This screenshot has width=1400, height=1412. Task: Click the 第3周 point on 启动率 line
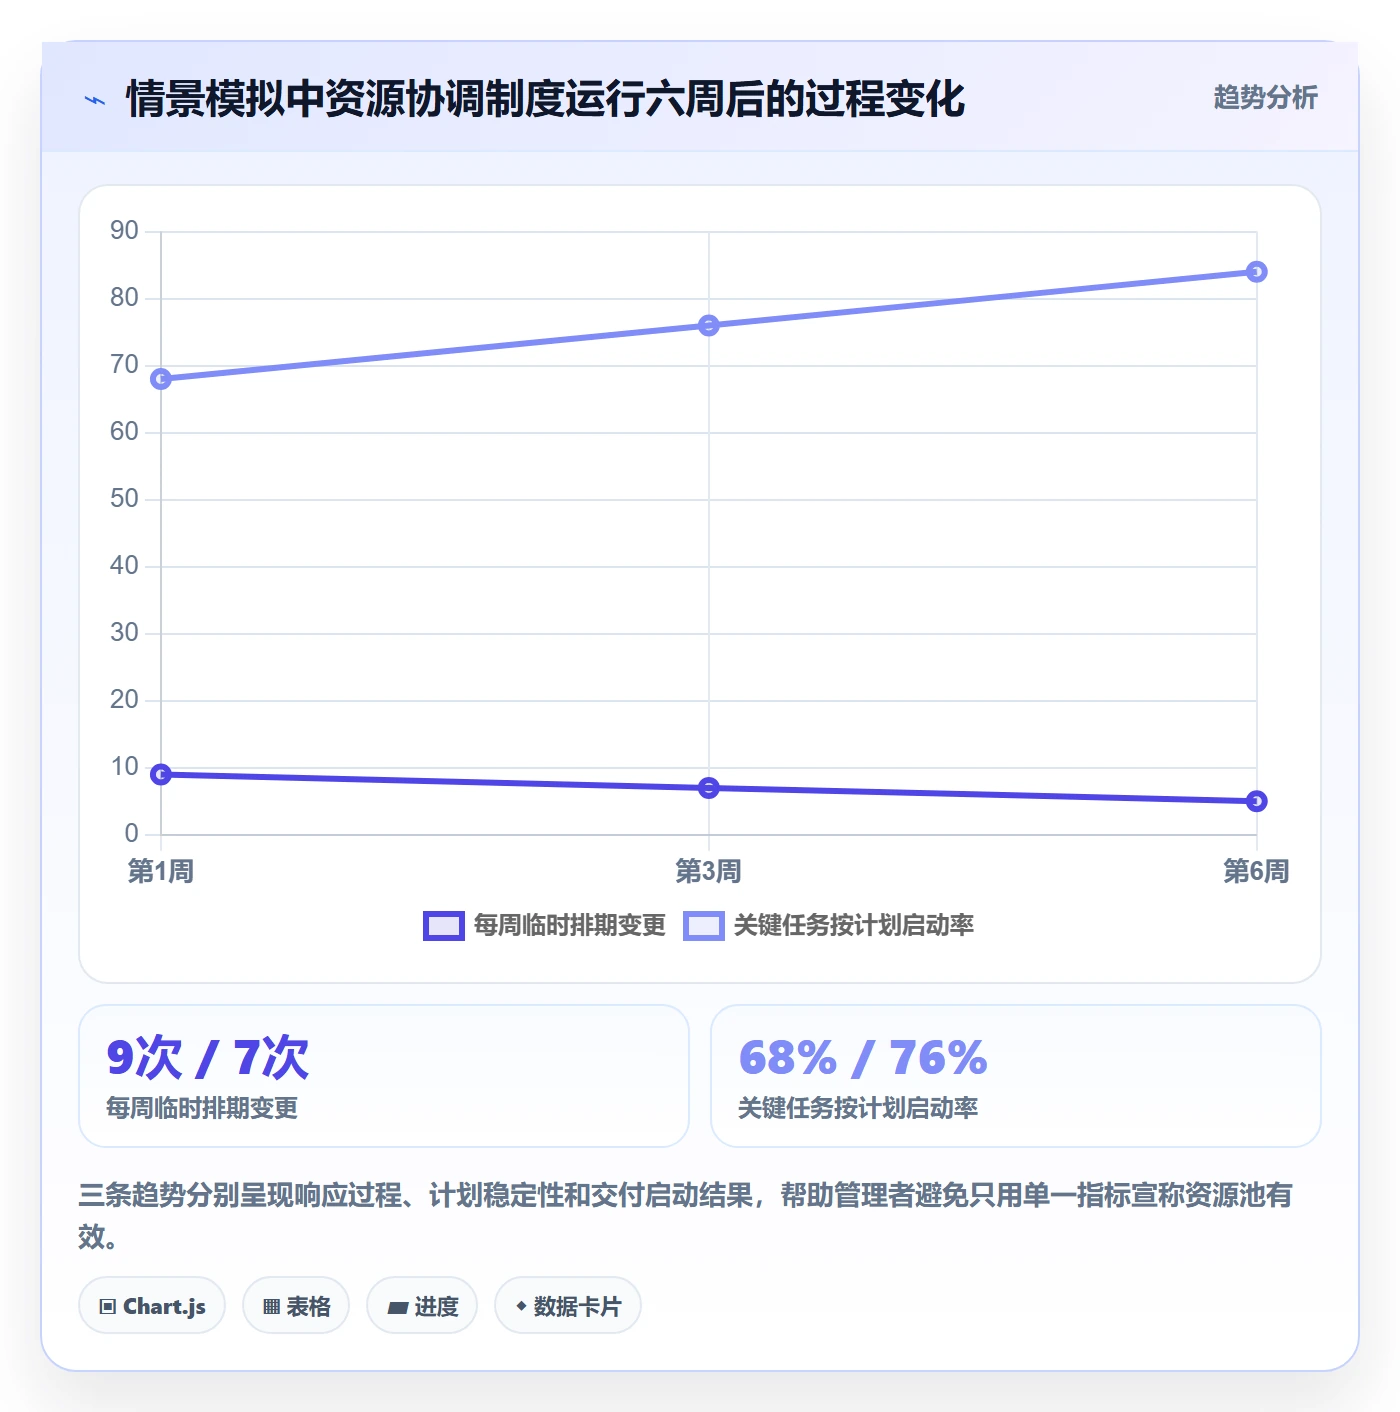(709, 325)
